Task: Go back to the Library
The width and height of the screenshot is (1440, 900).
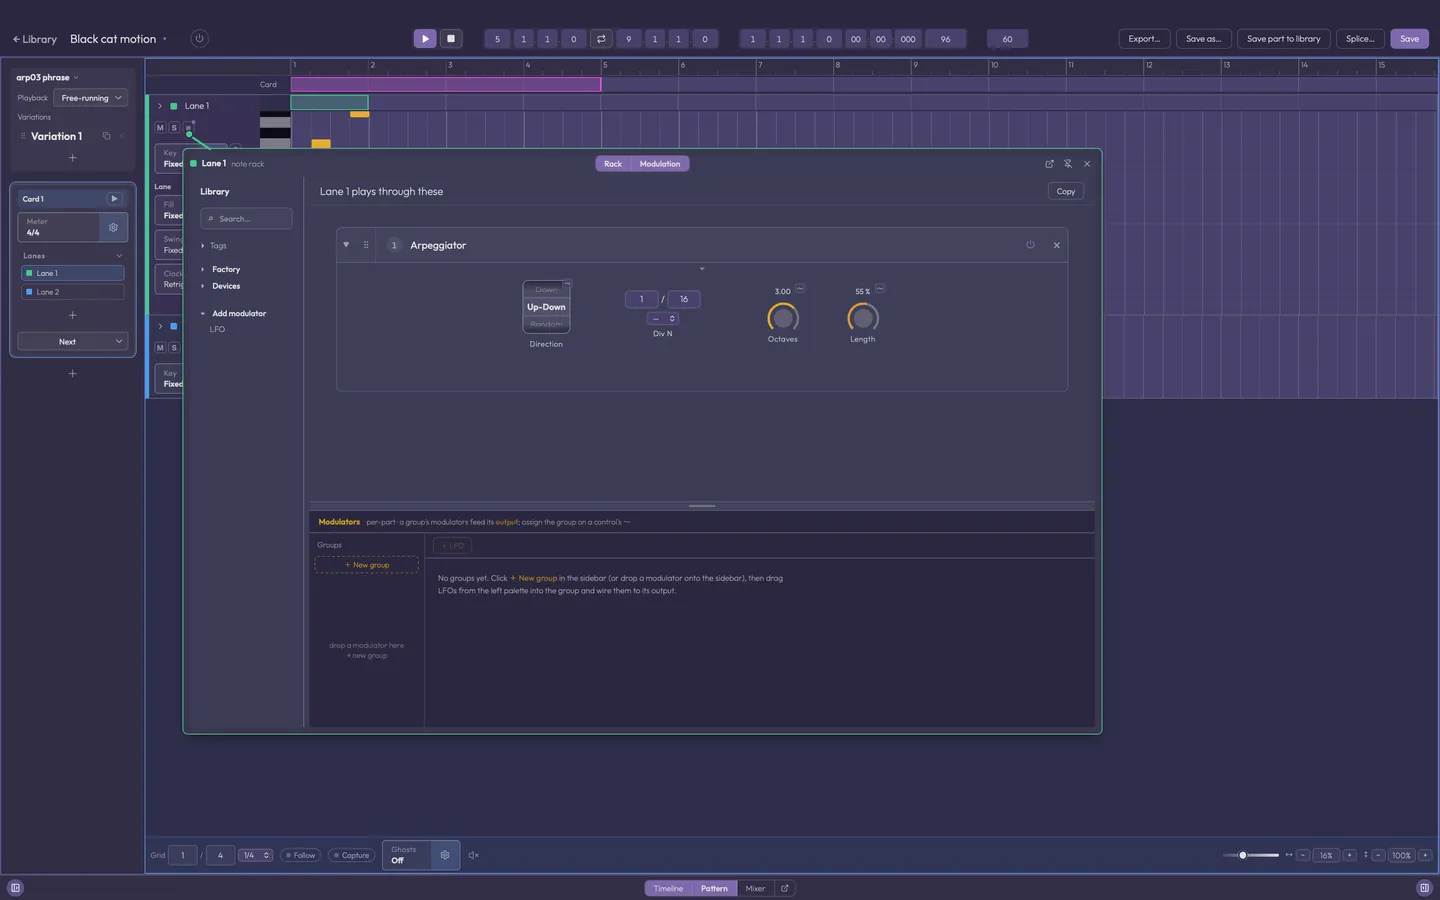Action: pyautogui.click(x=35, y=39)
